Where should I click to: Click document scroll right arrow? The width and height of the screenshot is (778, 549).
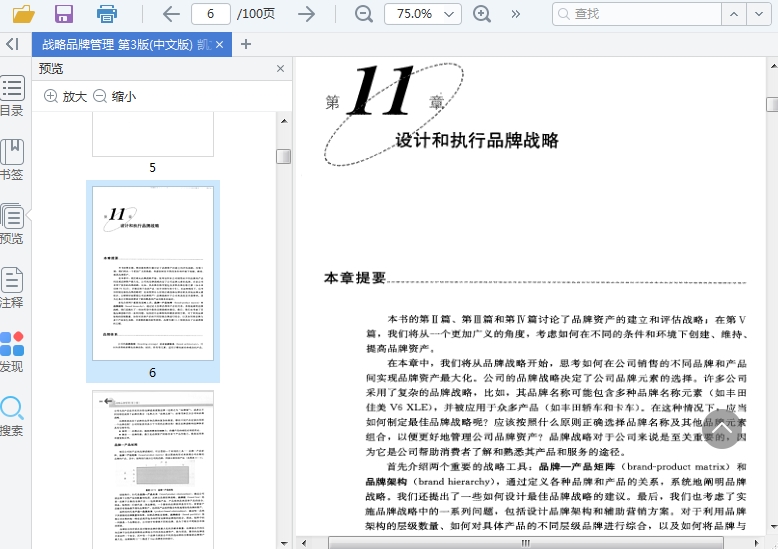click(757, 543)
